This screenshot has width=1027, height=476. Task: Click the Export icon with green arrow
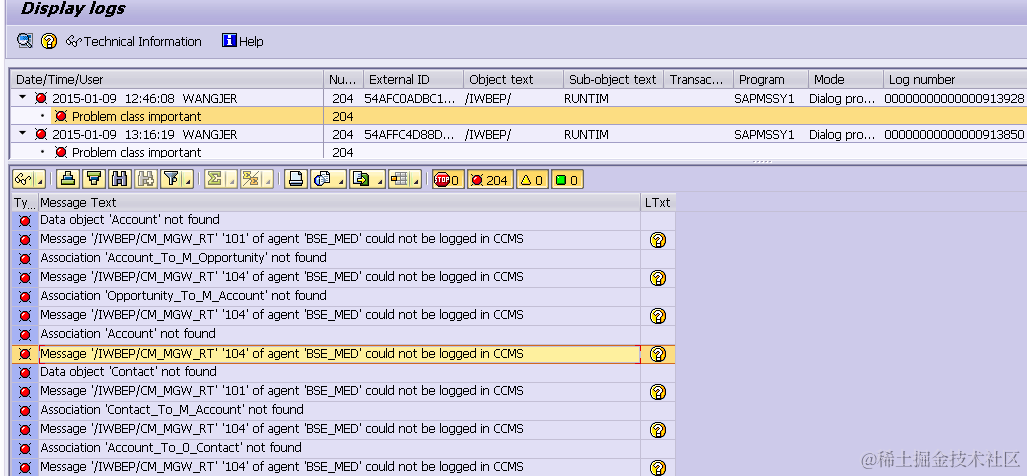coord(360,179)
